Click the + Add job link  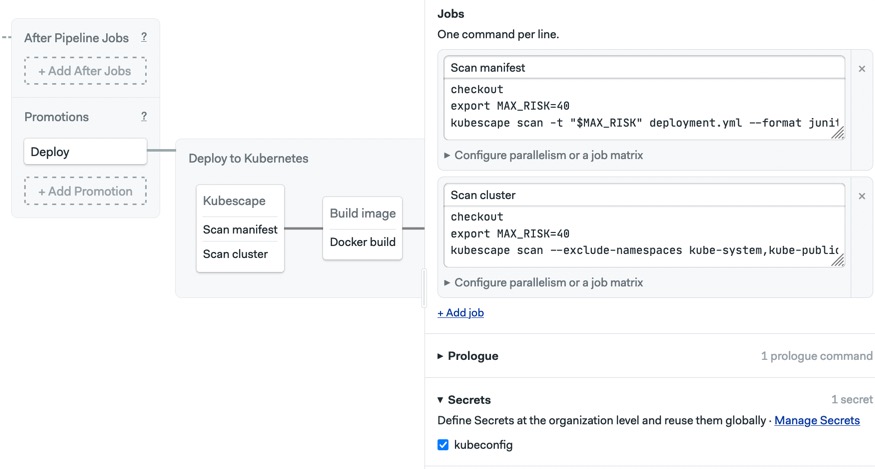(x=461, y=313)
